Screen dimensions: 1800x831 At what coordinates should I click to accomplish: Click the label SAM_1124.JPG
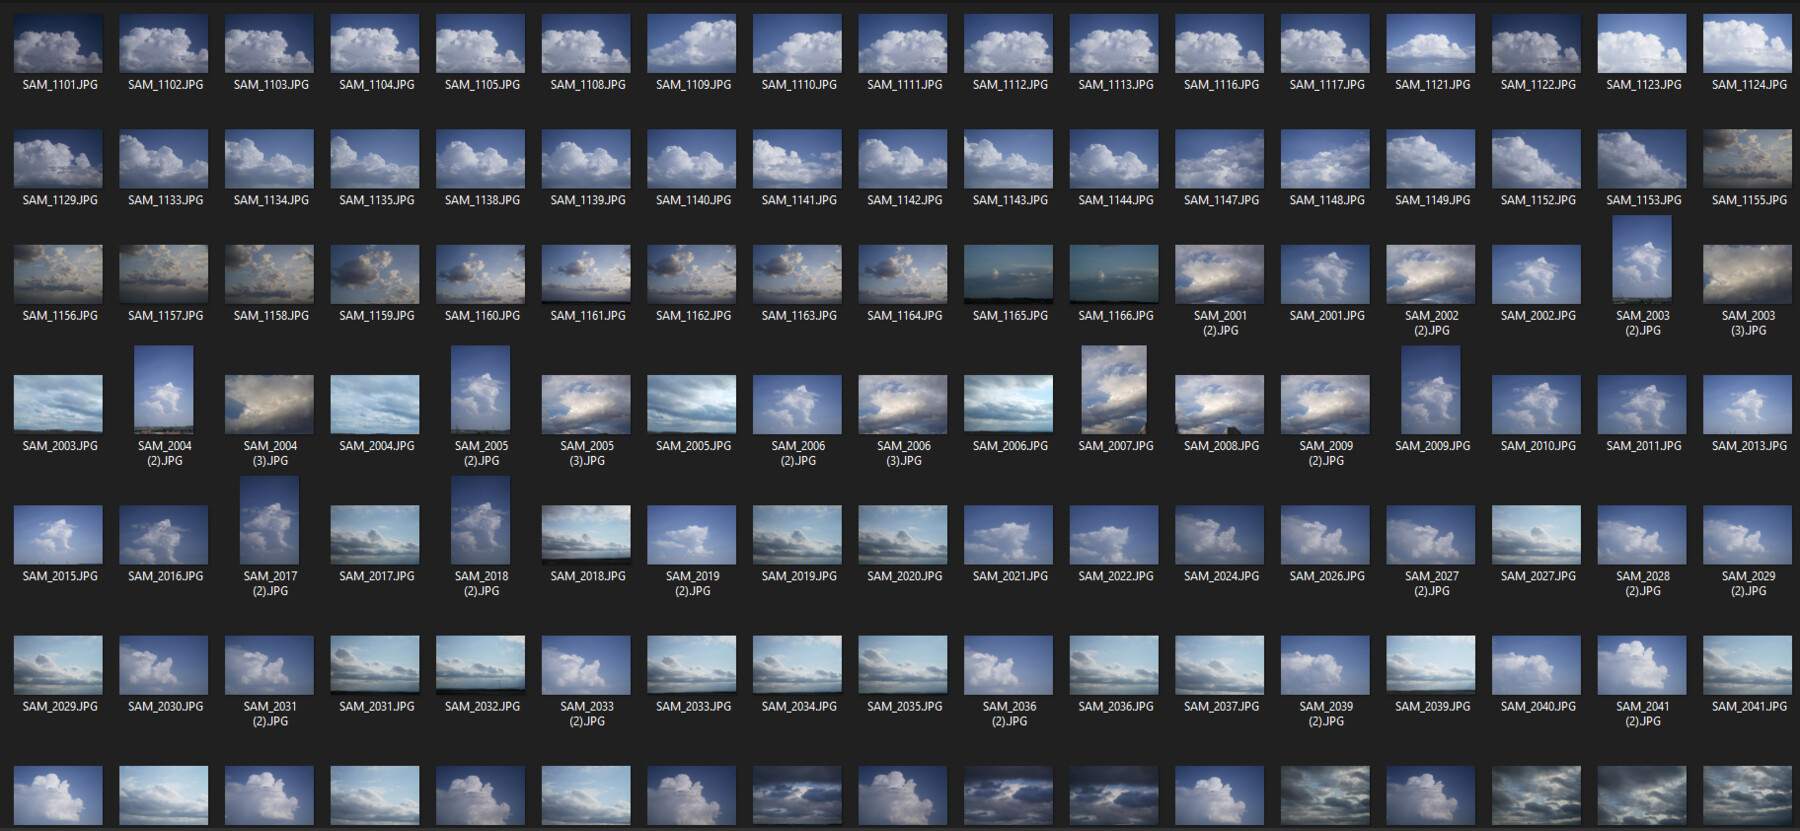pyautogui.click(x=1749, y=85)
